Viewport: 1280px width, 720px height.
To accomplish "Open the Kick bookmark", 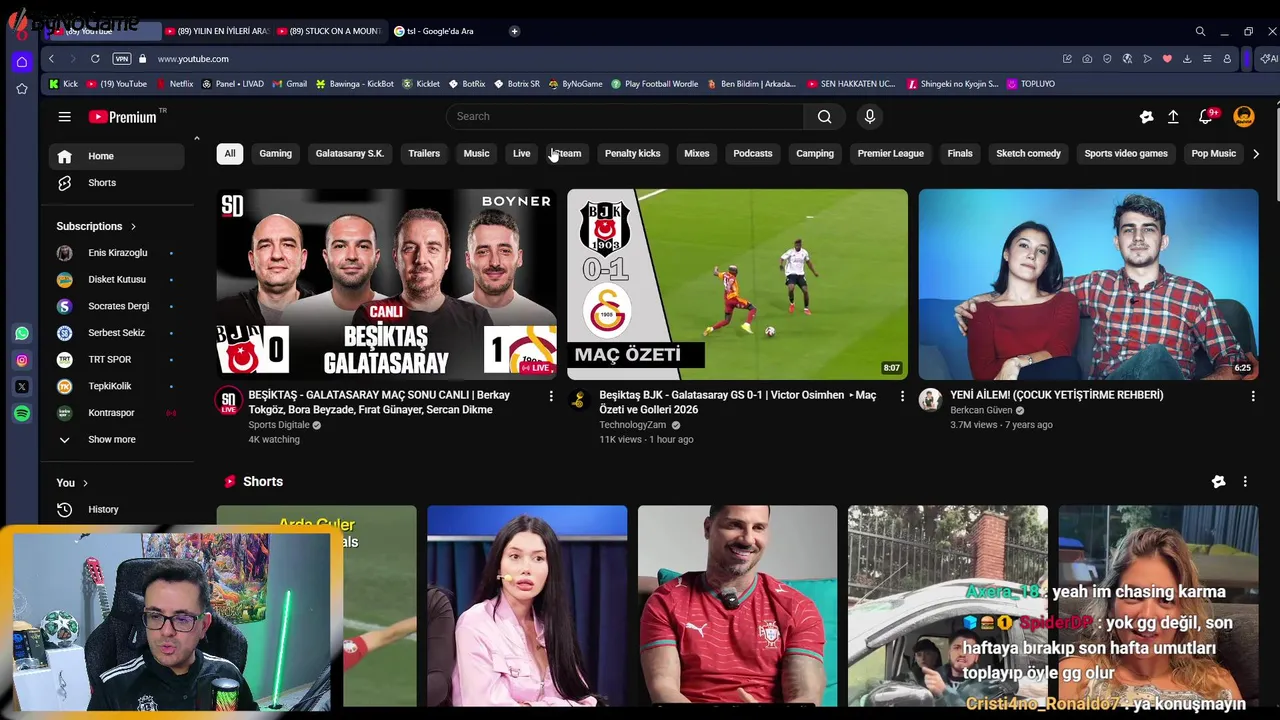I will (63, 84).
